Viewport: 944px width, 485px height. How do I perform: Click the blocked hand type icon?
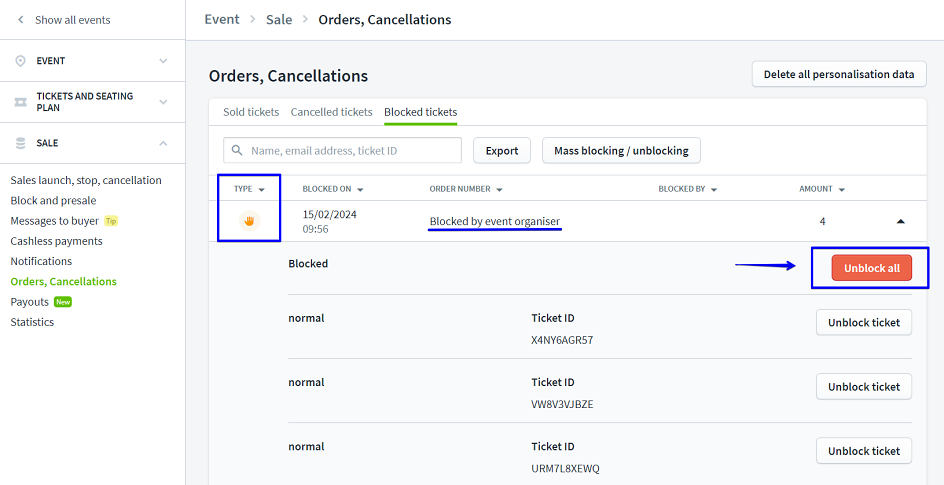tap(249, 221)
